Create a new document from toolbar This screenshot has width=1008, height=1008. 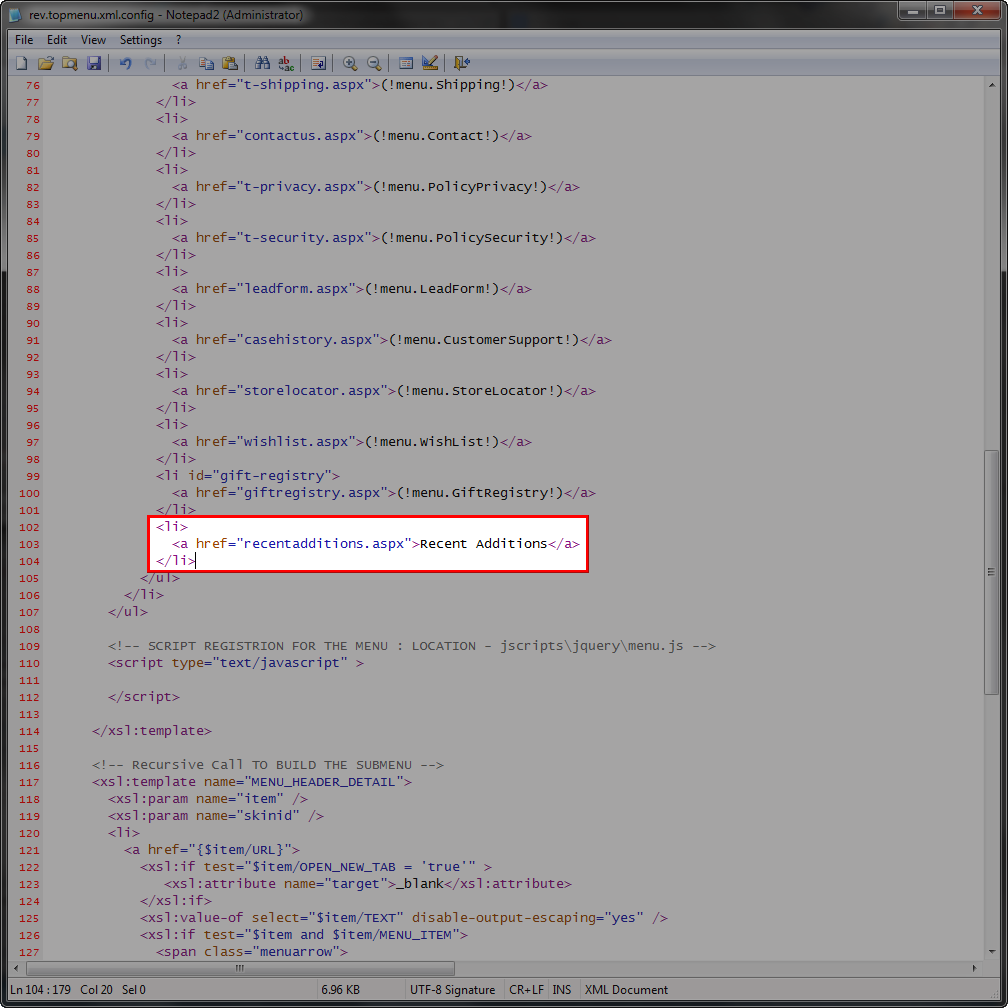pos(22,63)
